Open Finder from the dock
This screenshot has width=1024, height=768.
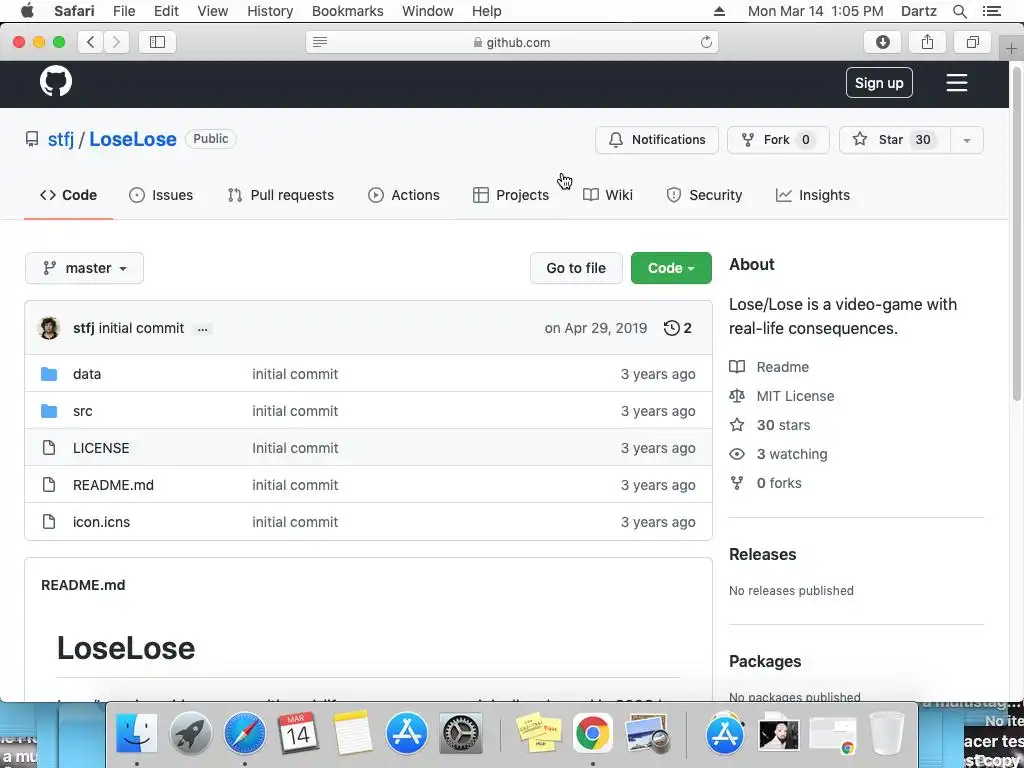pyautogui.click(x=136, y=733)
